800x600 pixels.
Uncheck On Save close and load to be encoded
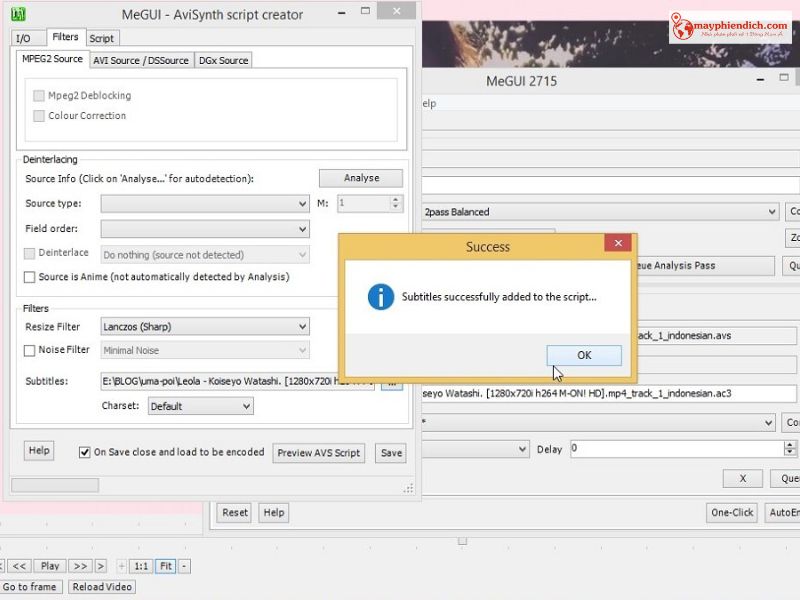(x=85, y=452)
